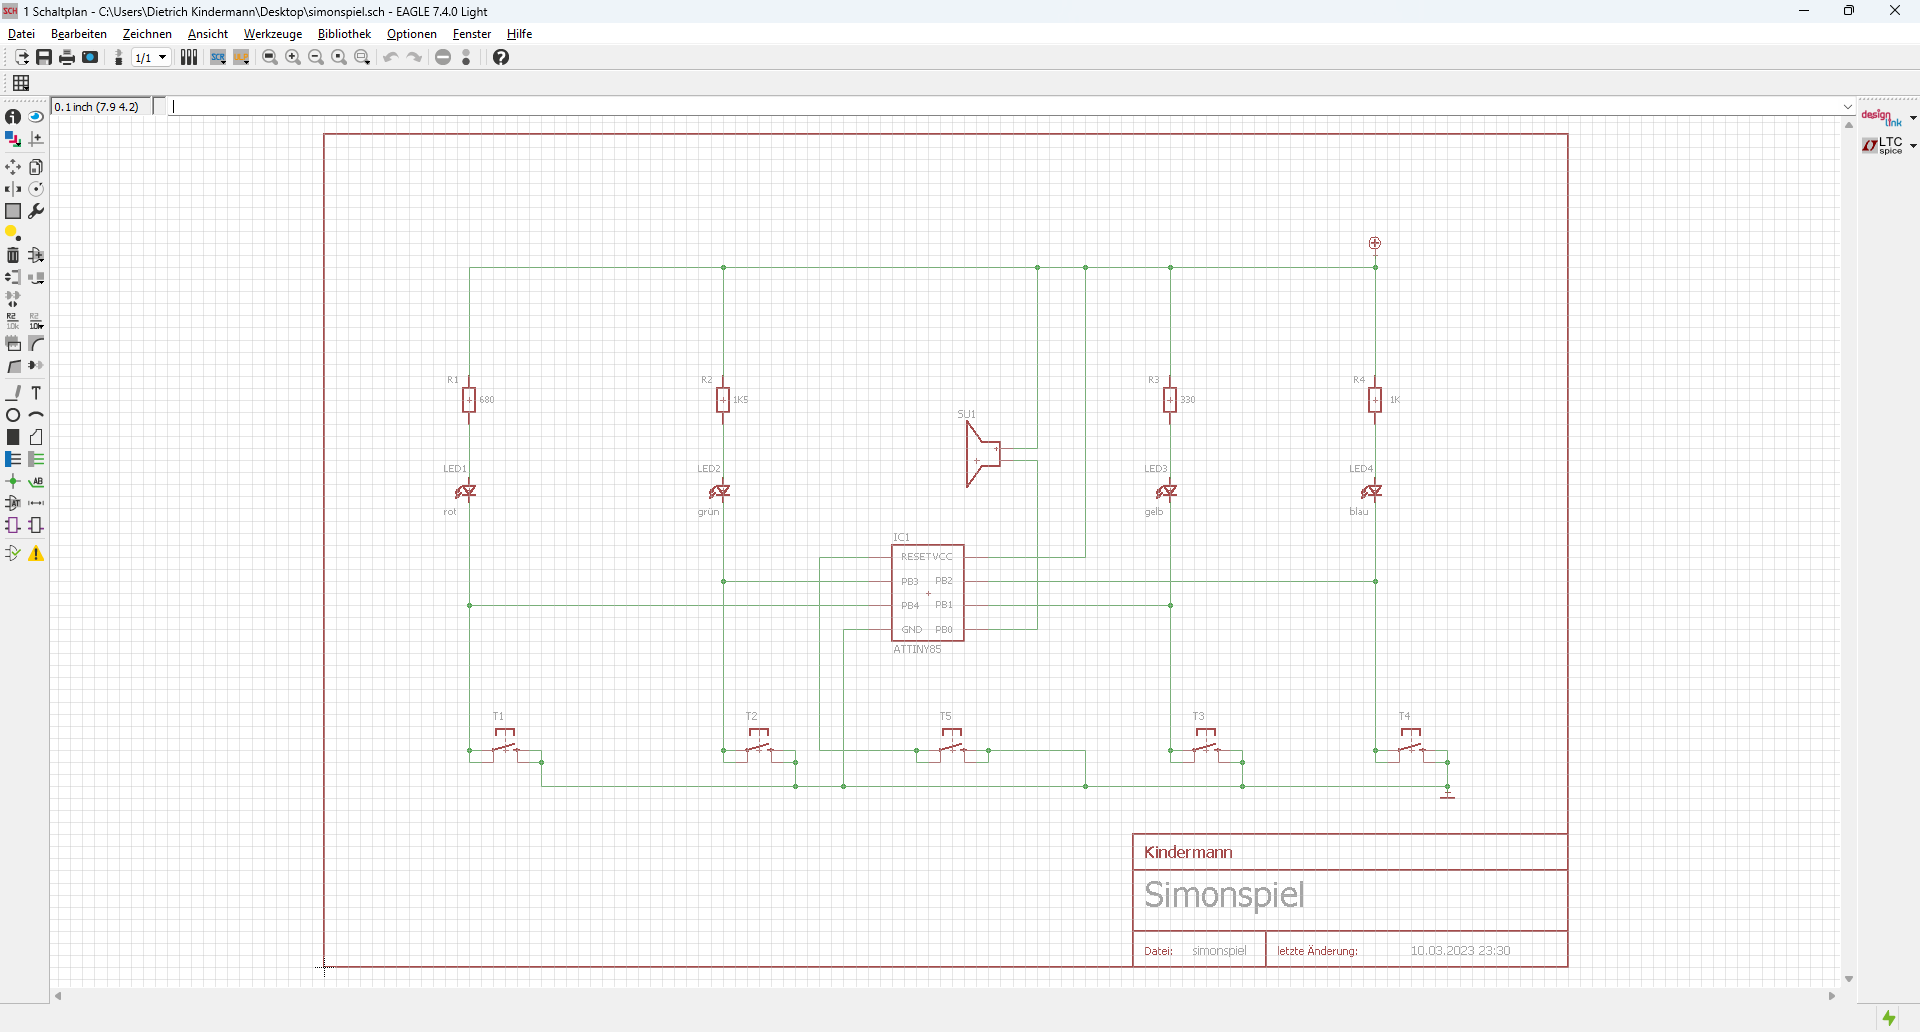Image resolution: width=1920 pixels, height=1032 pixels.
Task: Expand the LTC spice dropdown
Action: coord(1913,146)
